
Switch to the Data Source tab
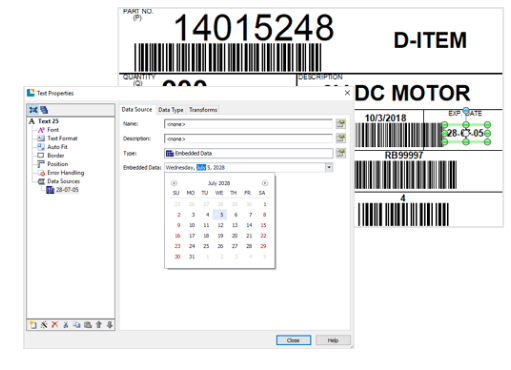tap(137, 109)
